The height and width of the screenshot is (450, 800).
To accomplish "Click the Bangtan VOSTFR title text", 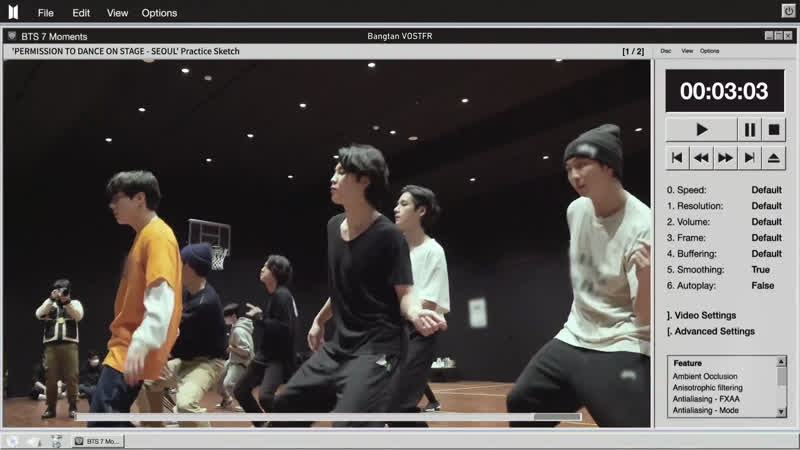I will 399,36.
